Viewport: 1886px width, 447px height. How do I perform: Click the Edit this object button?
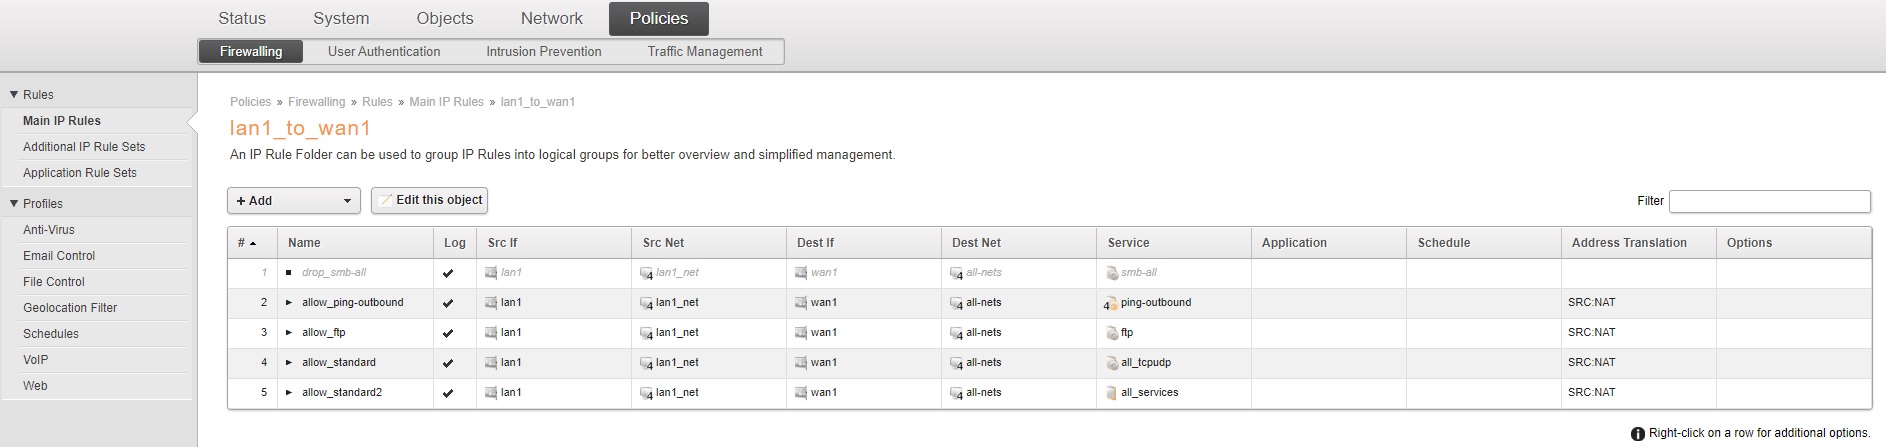point(429,200)
